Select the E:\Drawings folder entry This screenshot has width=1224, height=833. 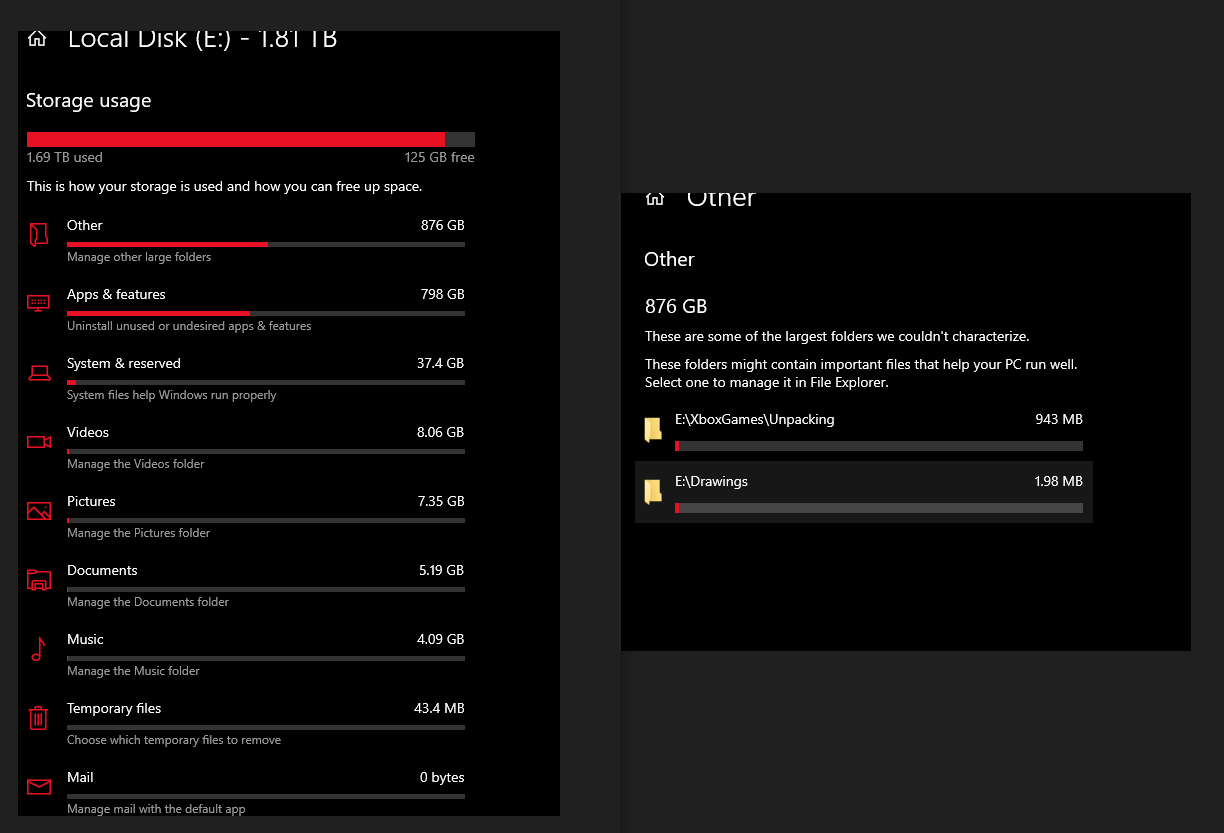tap(864, 492)
